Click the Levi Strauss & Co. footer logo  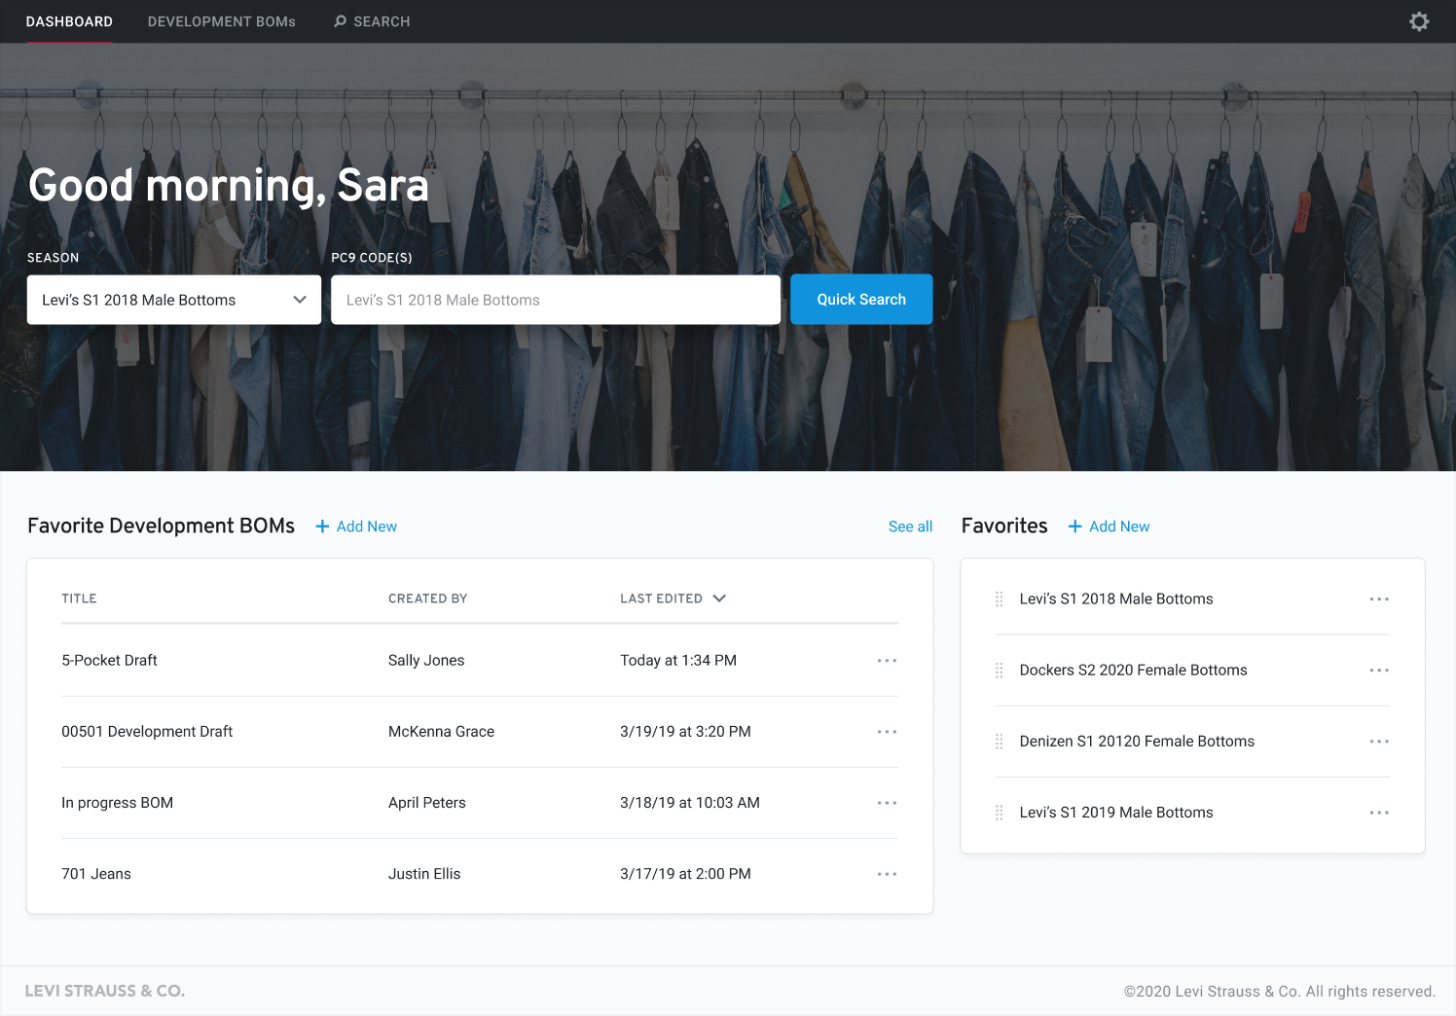click(105, 991)
